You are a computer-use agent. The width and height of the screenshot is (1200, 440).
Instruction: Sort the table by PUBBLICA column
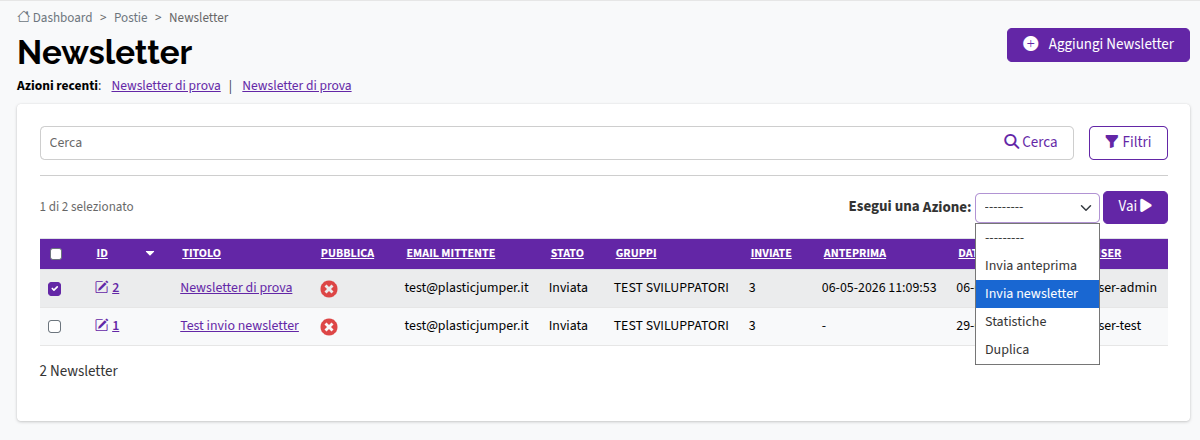click(x=347, y=254)
